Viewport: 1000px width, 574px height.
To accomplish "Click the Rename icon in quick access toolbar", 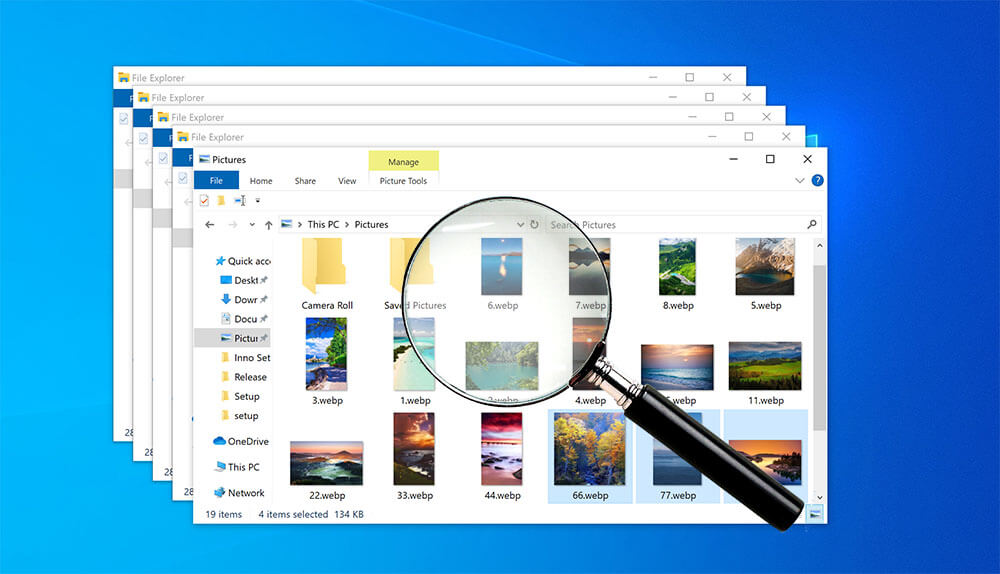I will [240, 201].
